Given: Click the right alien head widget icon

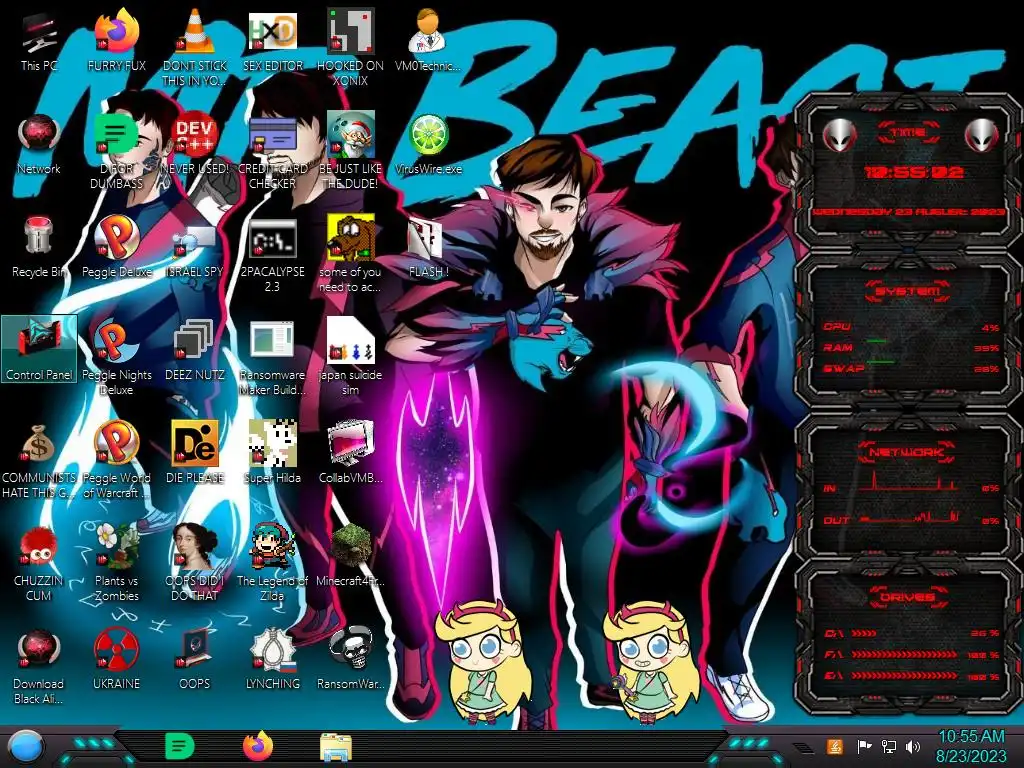Looking at the screenshot, I should point(982,135).
